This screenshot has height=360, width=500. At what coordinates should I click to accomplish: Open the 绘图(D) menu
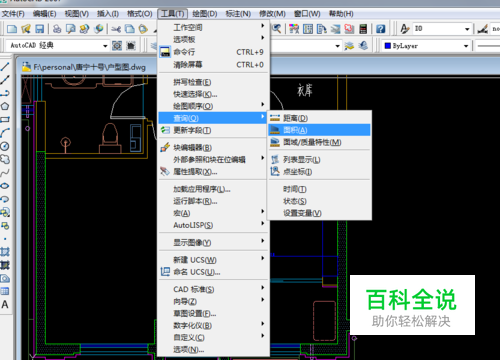[x=205, y=14]
